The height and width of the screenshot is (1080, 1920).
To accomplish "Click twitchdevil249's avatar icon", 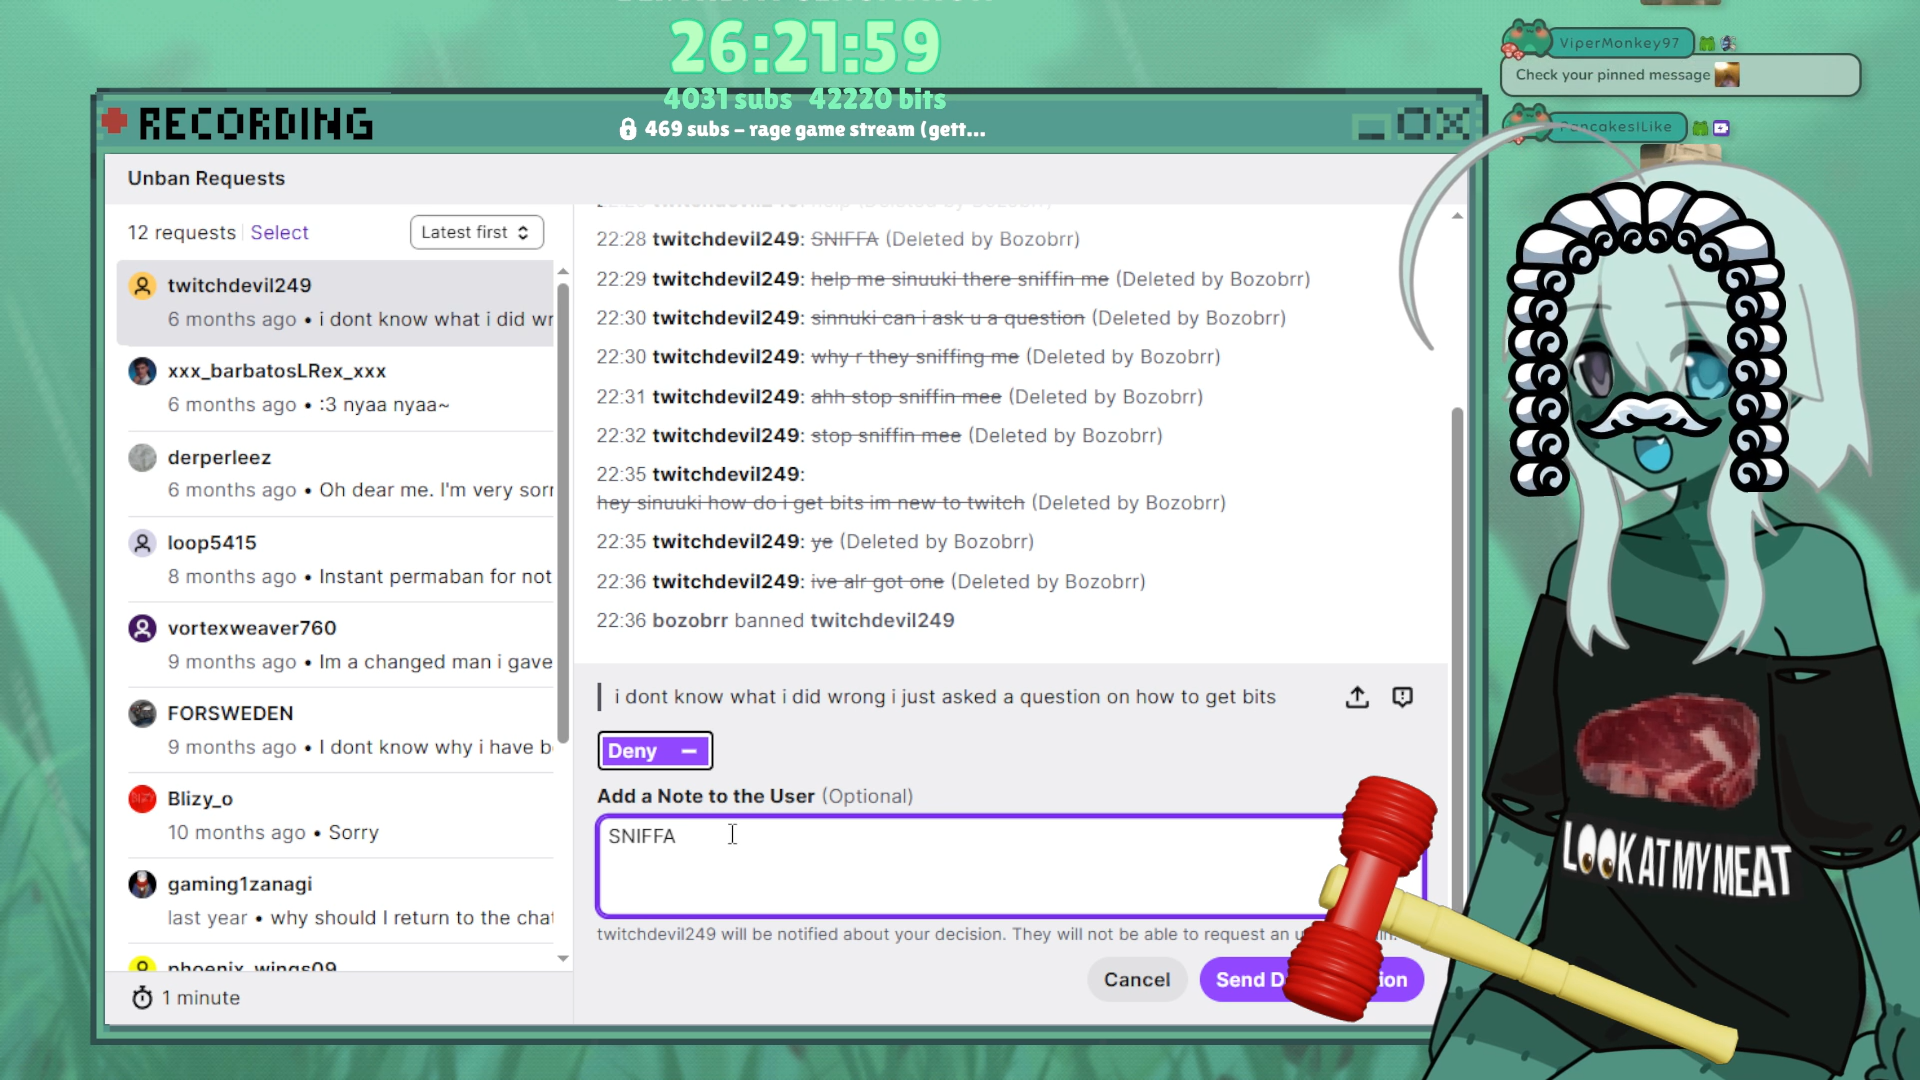I will 142,286.
